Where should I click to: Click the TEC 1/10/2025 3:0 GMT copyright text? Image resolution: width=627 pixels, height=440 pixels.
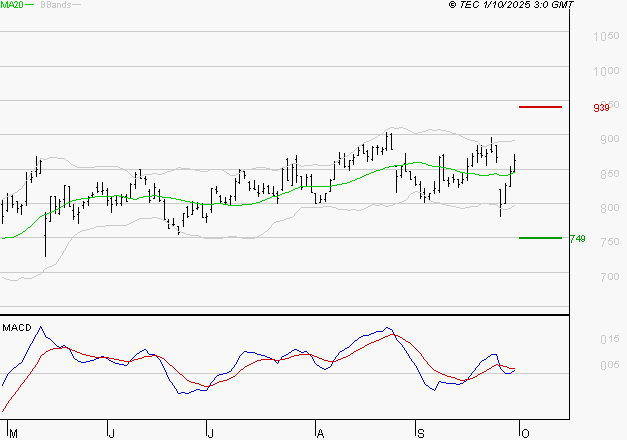pos(511,5)
